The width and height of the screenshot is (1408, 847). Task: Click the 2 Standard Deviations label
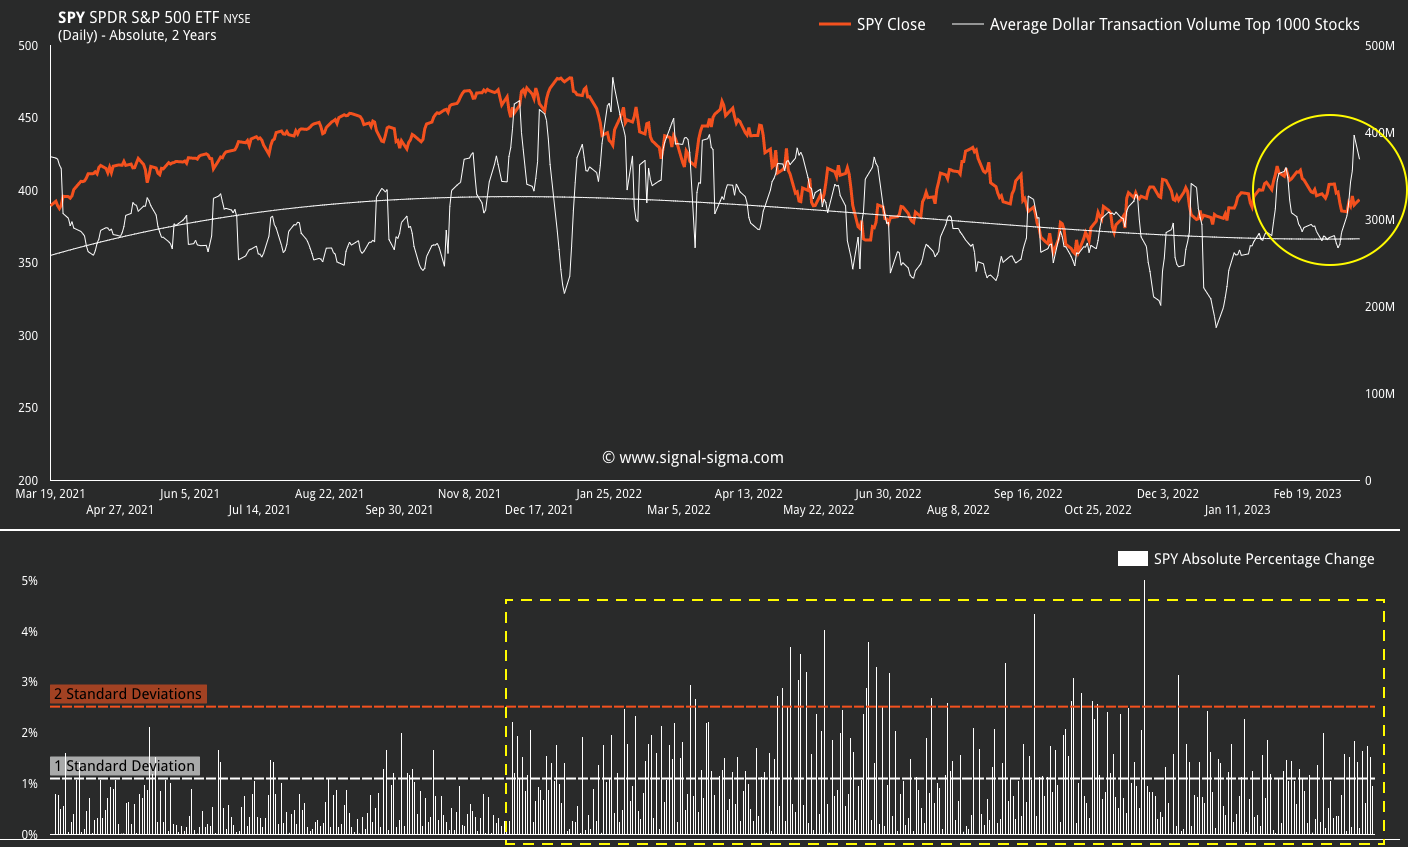point(128,694)
